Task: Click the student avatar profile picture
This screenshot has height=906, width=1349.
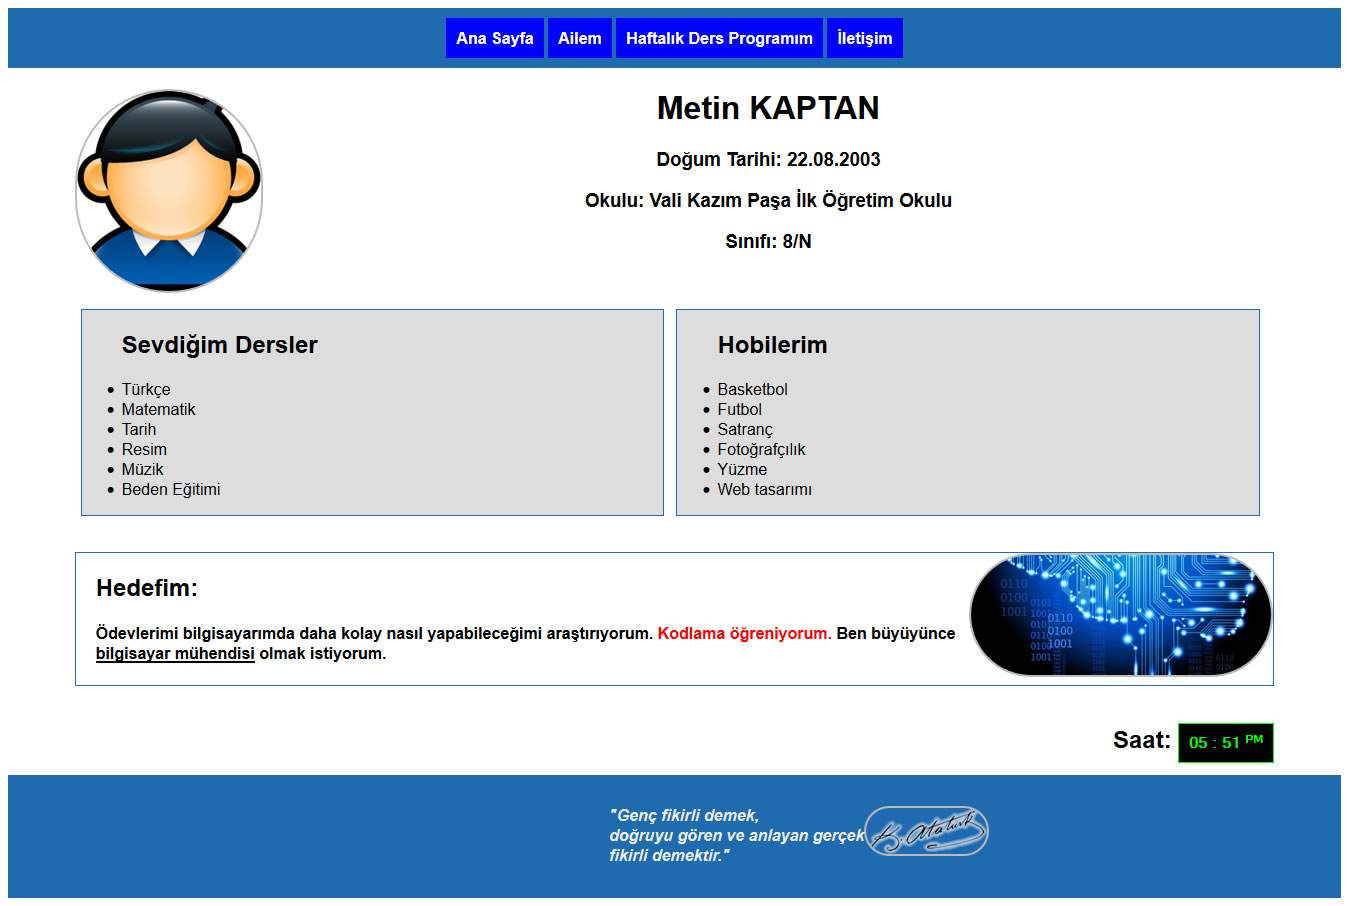Action: pos(169,191)
